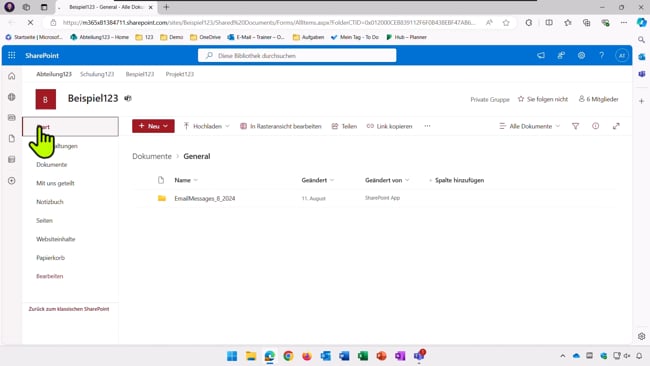This screenshot has width=650, height=366.
Task: Expand content with the full-screen arrow icon
Action: coord(616,126)
